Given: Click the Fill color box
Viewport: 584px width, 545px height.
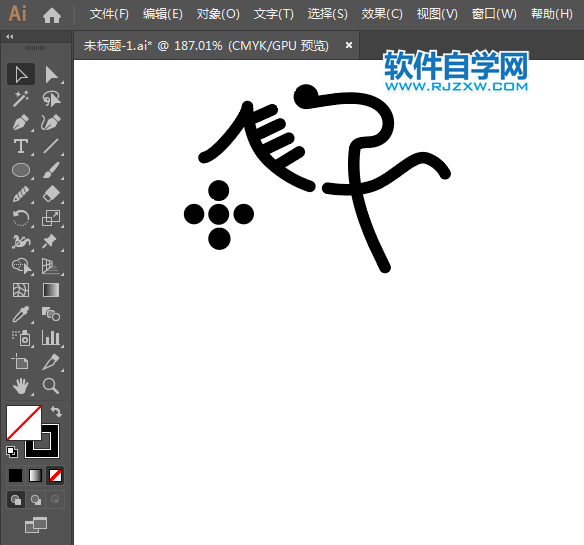Looking at the screenshot, I should click(23, 423).
